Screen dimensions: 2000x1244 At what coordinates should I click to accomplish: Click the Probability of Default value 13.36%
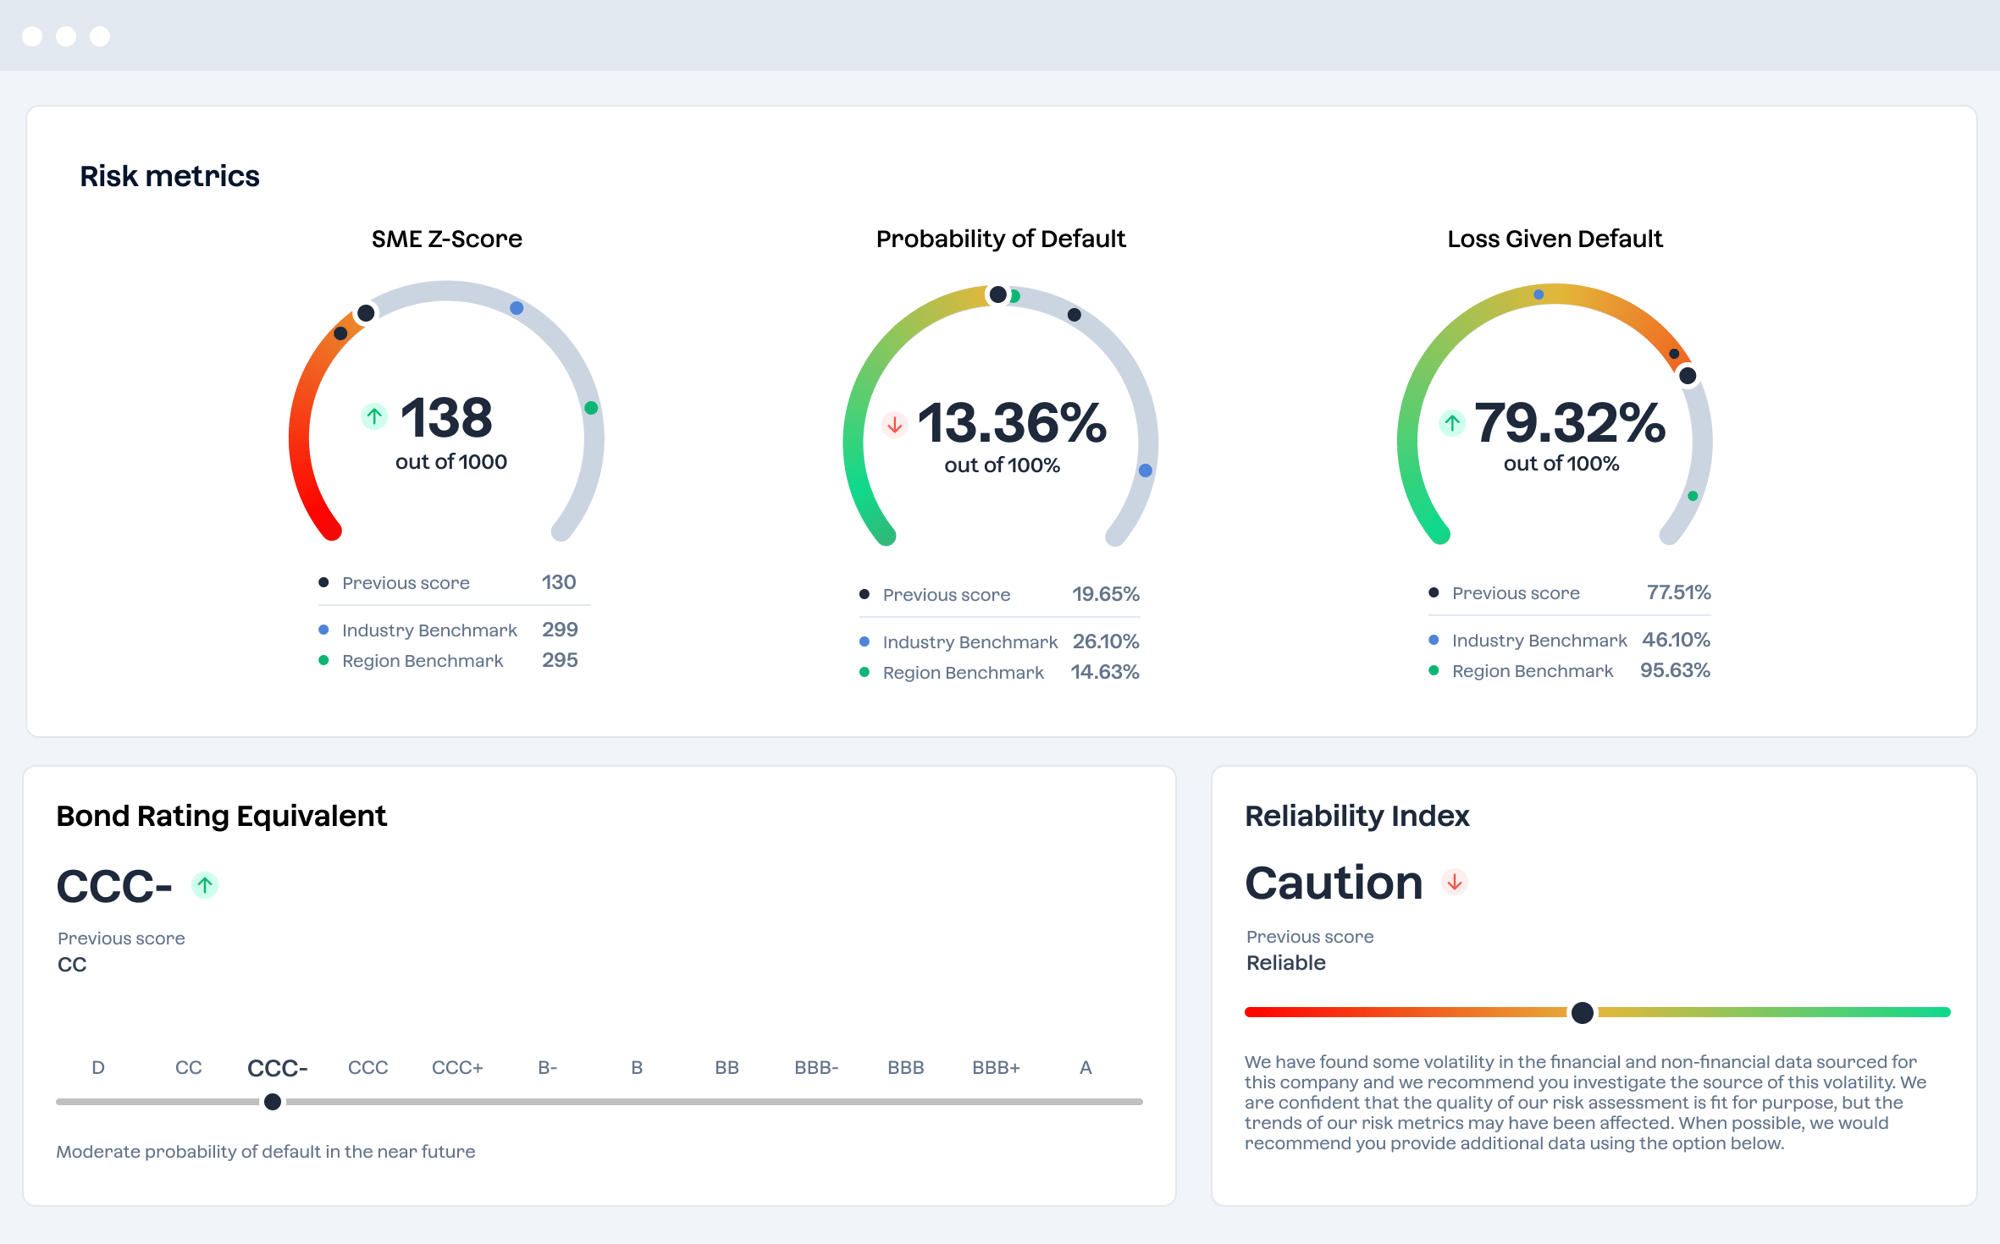click(1012, 423)
